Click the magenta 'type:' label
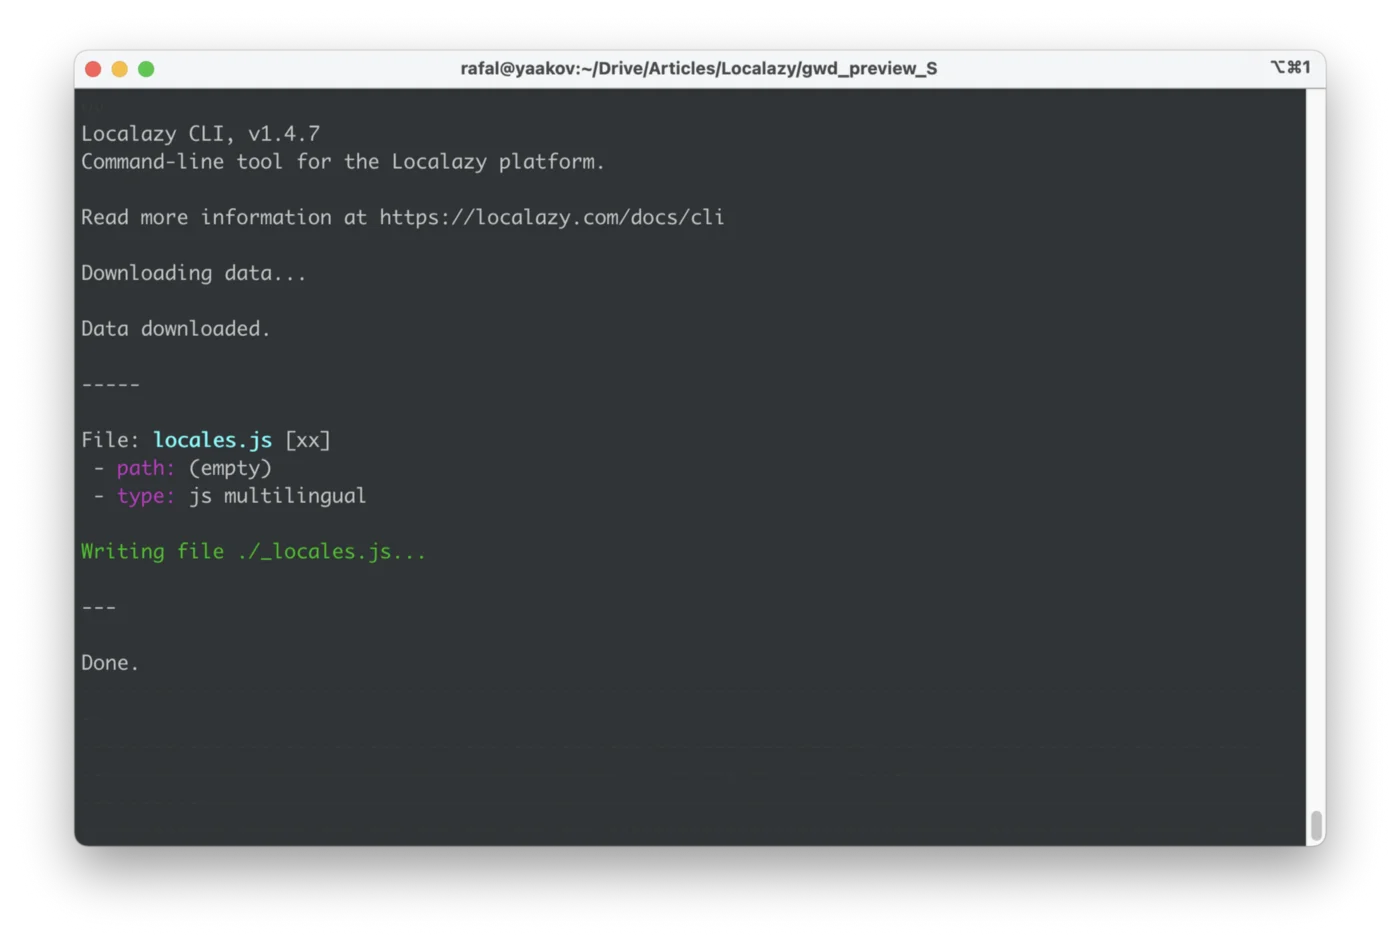1400x944 pixels. click(146, 496)
